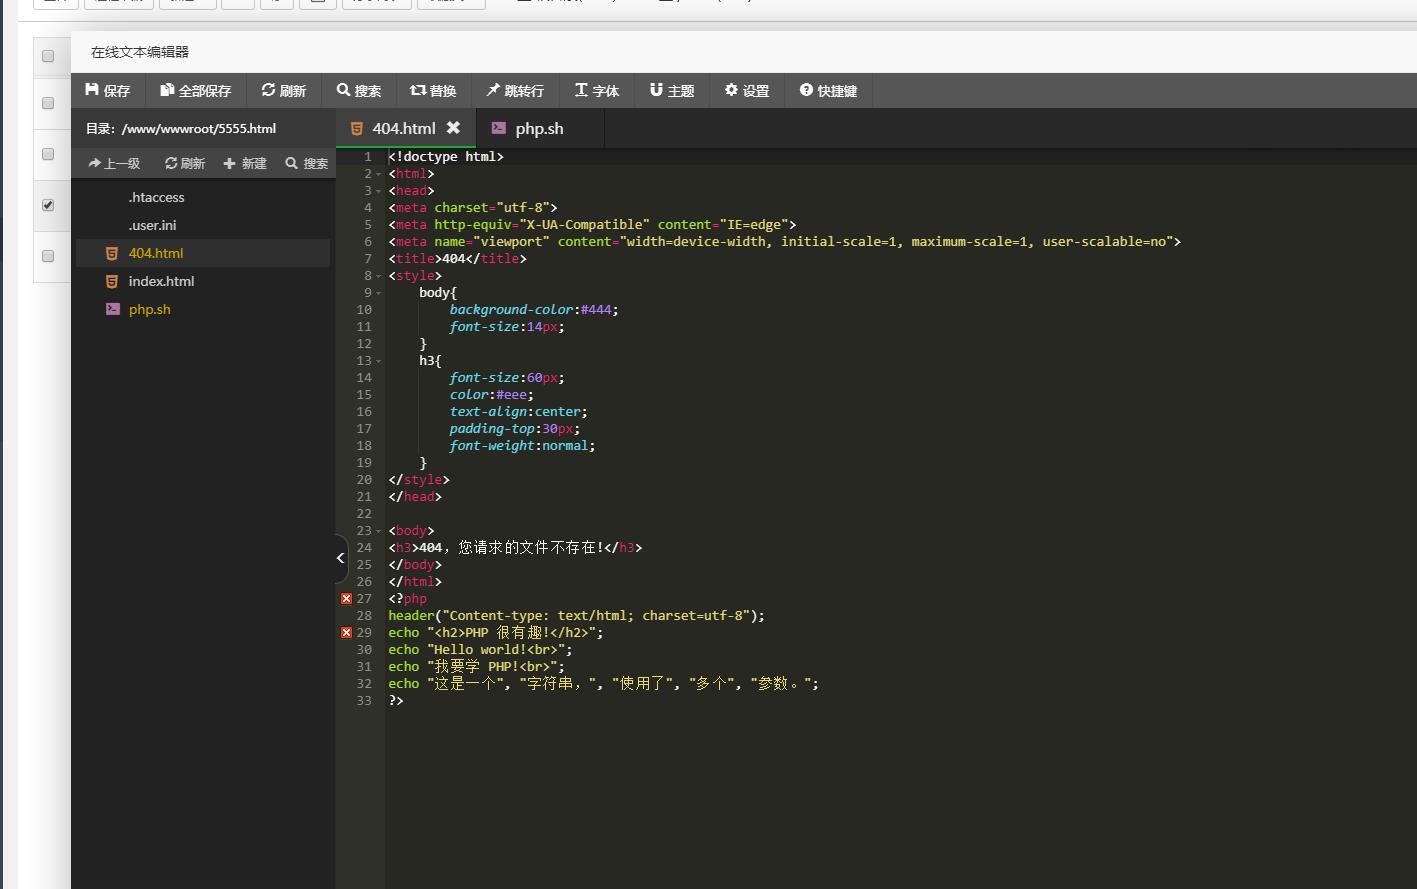Search files with sidebar 搜索
The width and height of the screenshot is (1417, 889).
(306, 163)
